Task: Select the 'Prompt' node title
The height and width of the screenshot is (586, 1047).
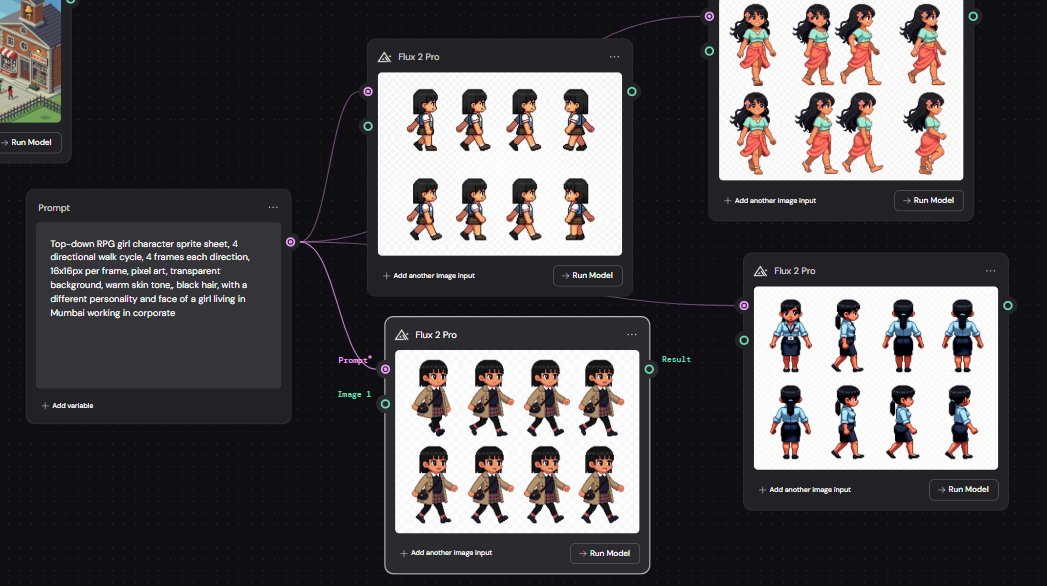Action: click(54, 208)
